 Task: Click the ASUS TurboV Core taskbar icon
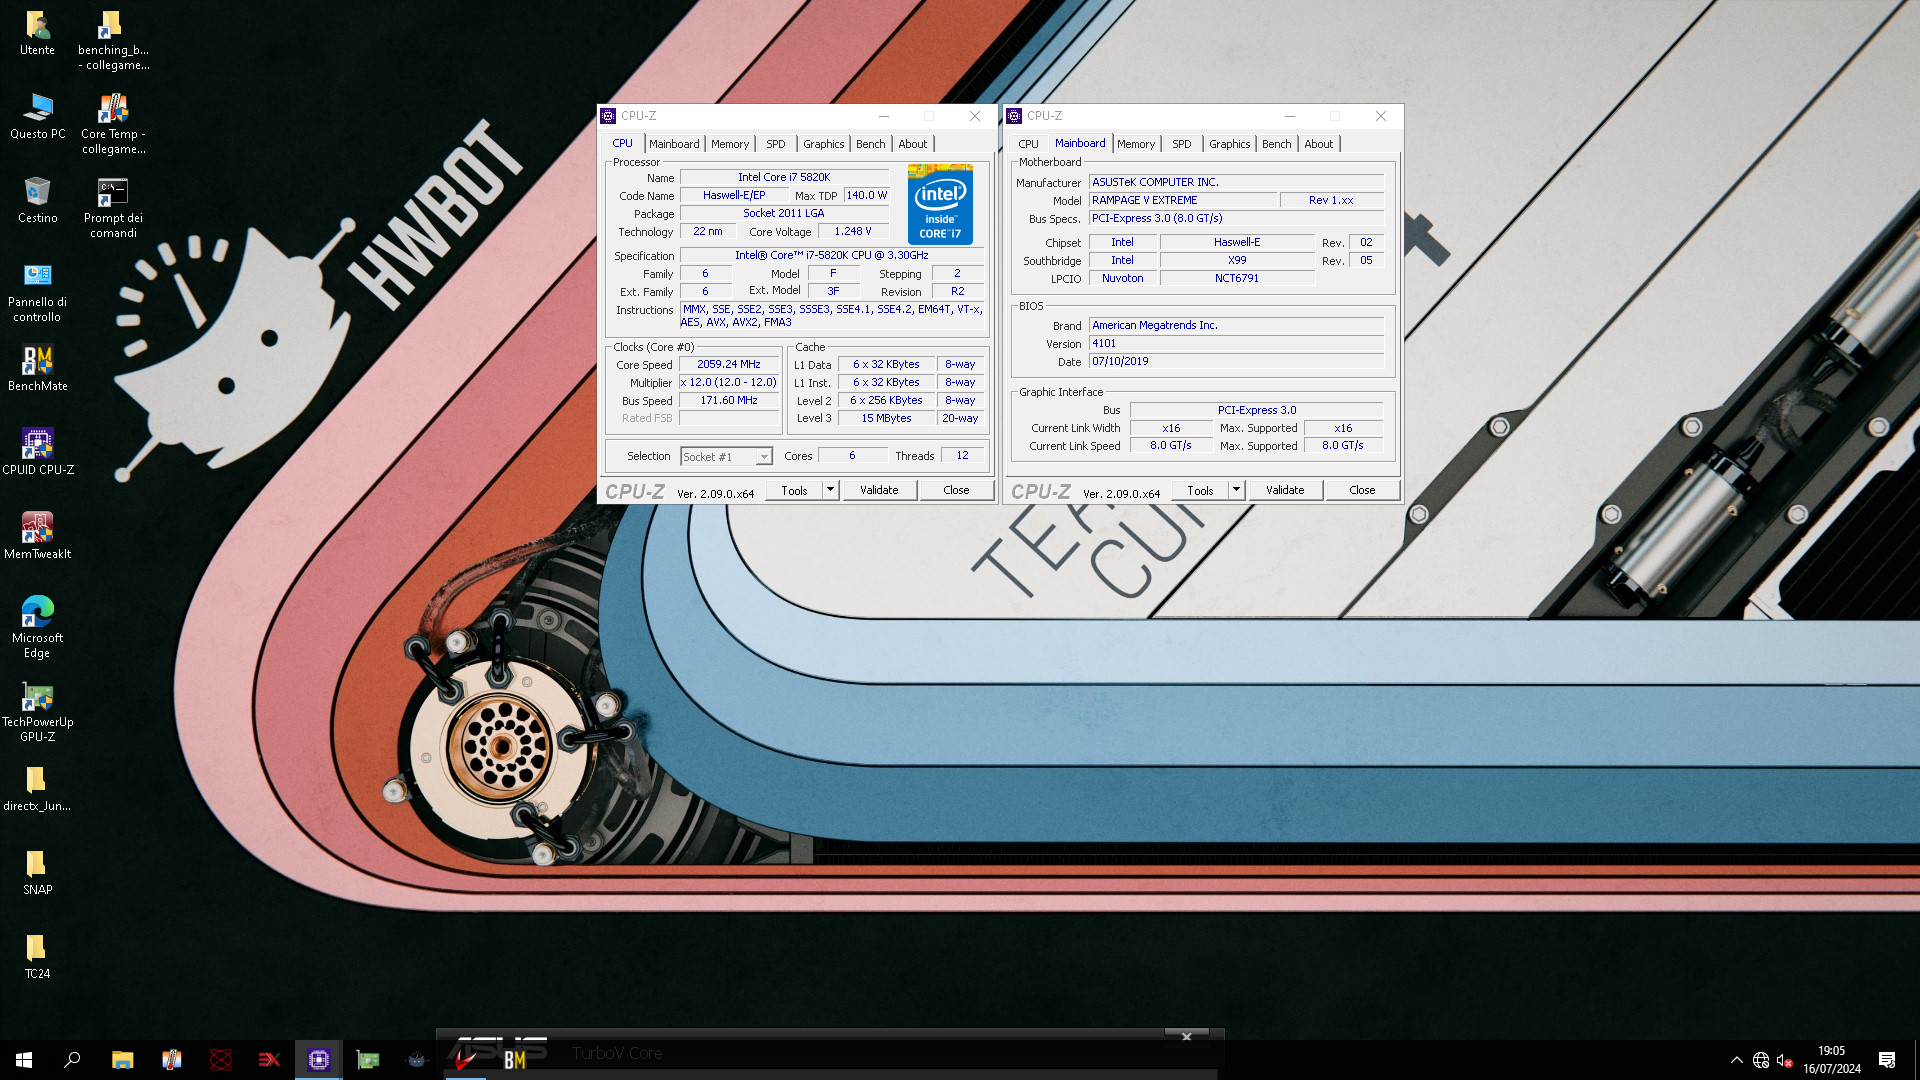[x=465, y=1060]
